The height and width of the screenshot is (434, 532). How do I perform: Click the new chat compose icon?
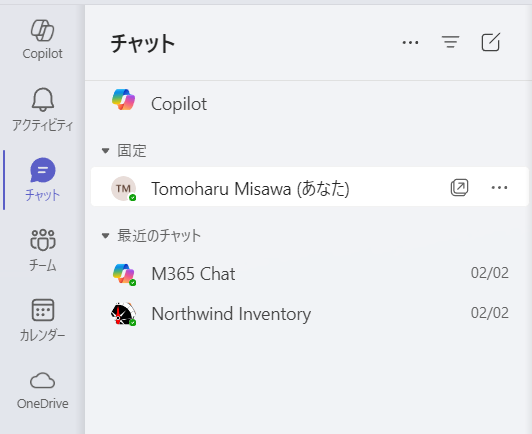tap(491, 42)
